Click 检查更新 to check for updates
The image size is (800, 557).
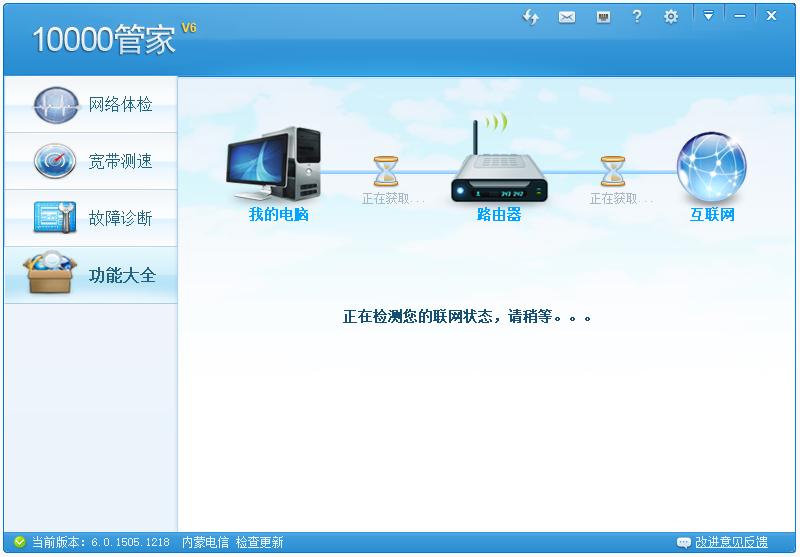click(259, 542)
